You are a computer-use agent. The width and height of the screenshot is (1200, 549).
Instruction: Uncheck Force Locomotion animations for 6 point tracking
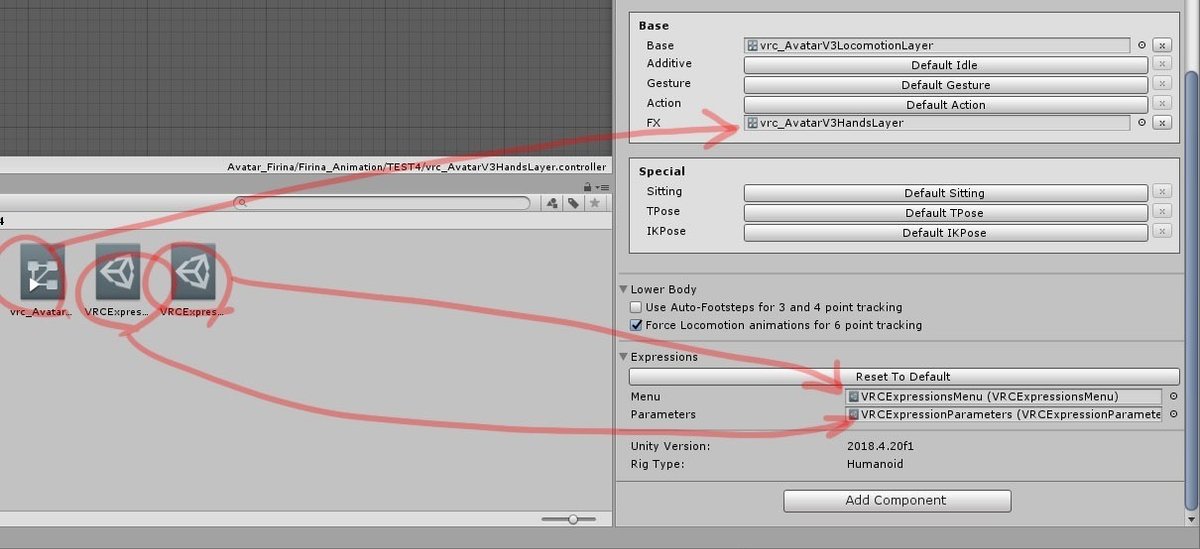tap(636, 325)
